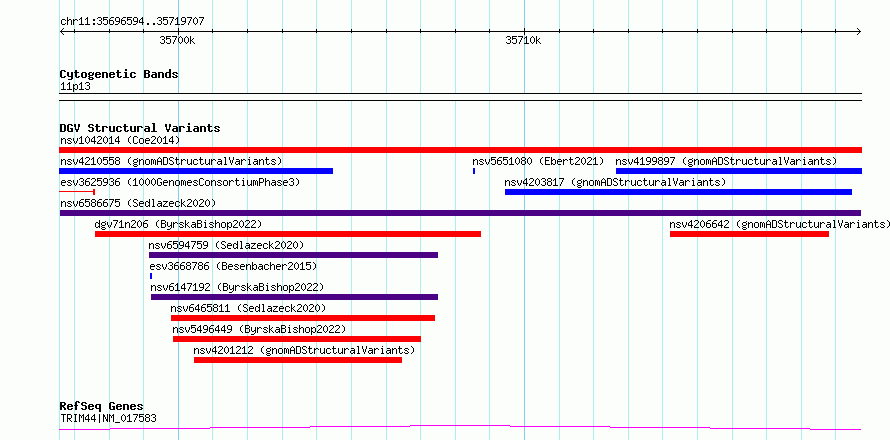Open the nsv5651080 (Ebert2021) label
The width and height of the screenshot is (890, 440).
(x=538, y=161)
